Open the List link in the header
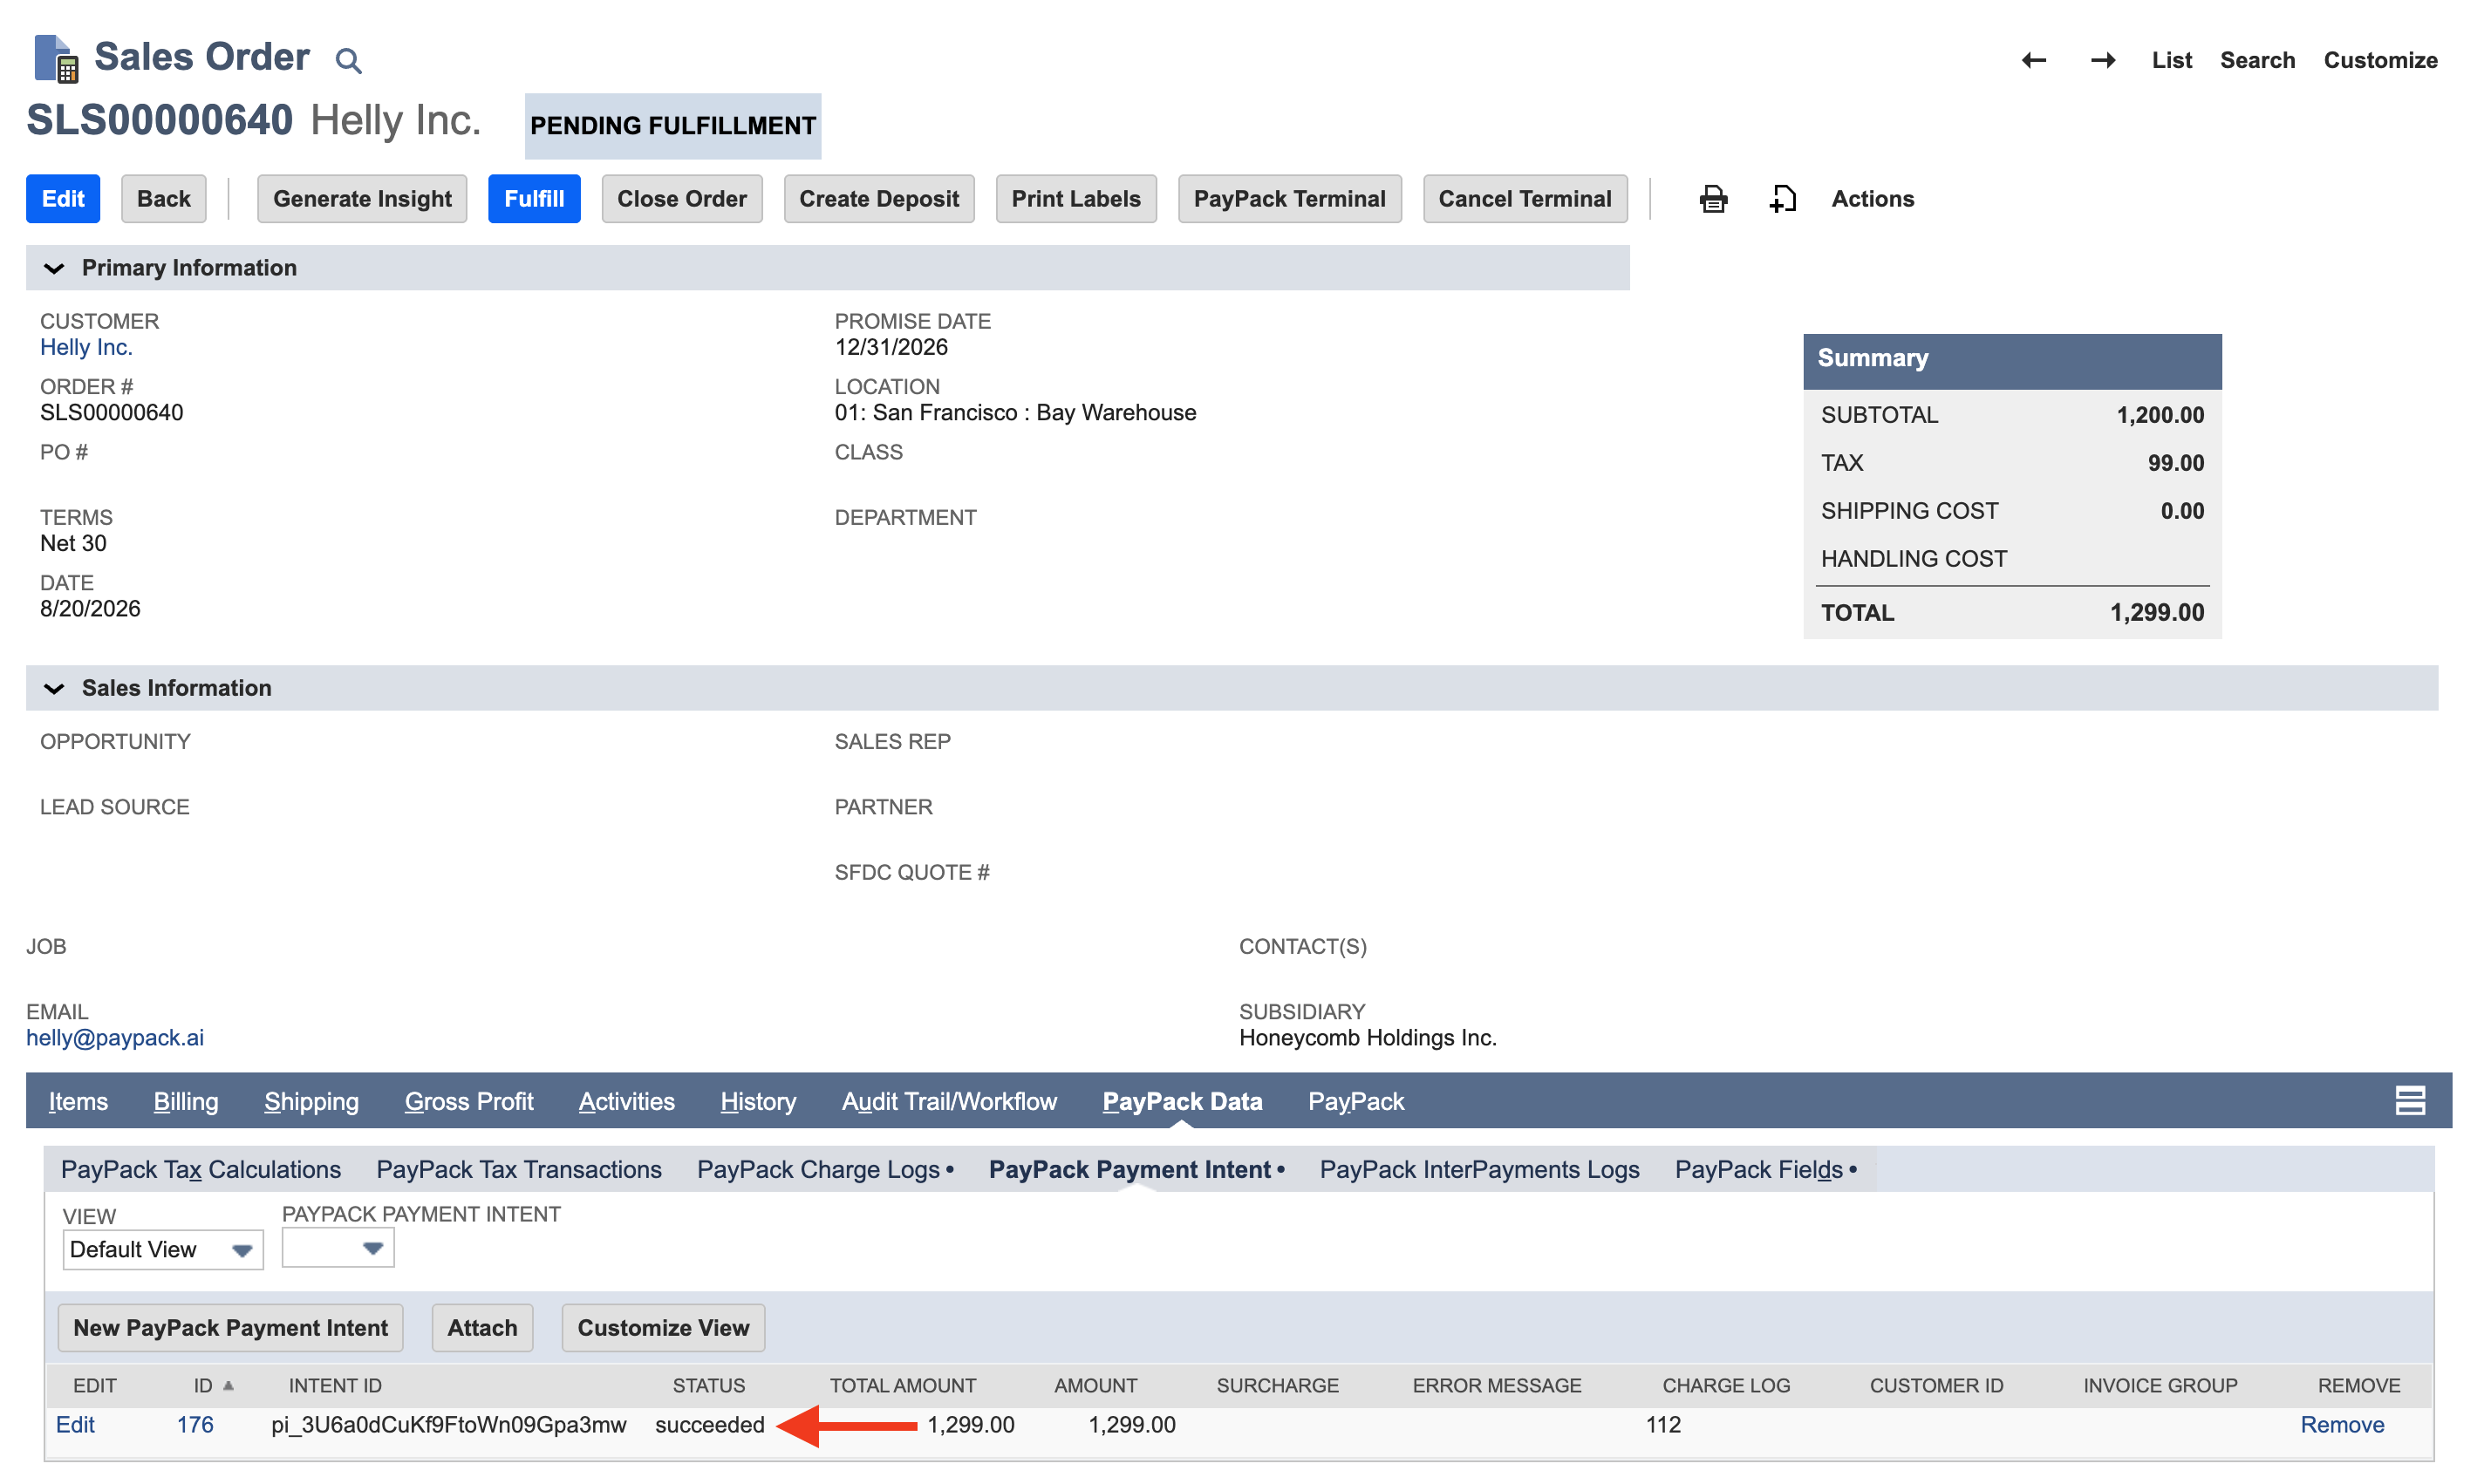 pyautogui.click(x=2171, y=60)
